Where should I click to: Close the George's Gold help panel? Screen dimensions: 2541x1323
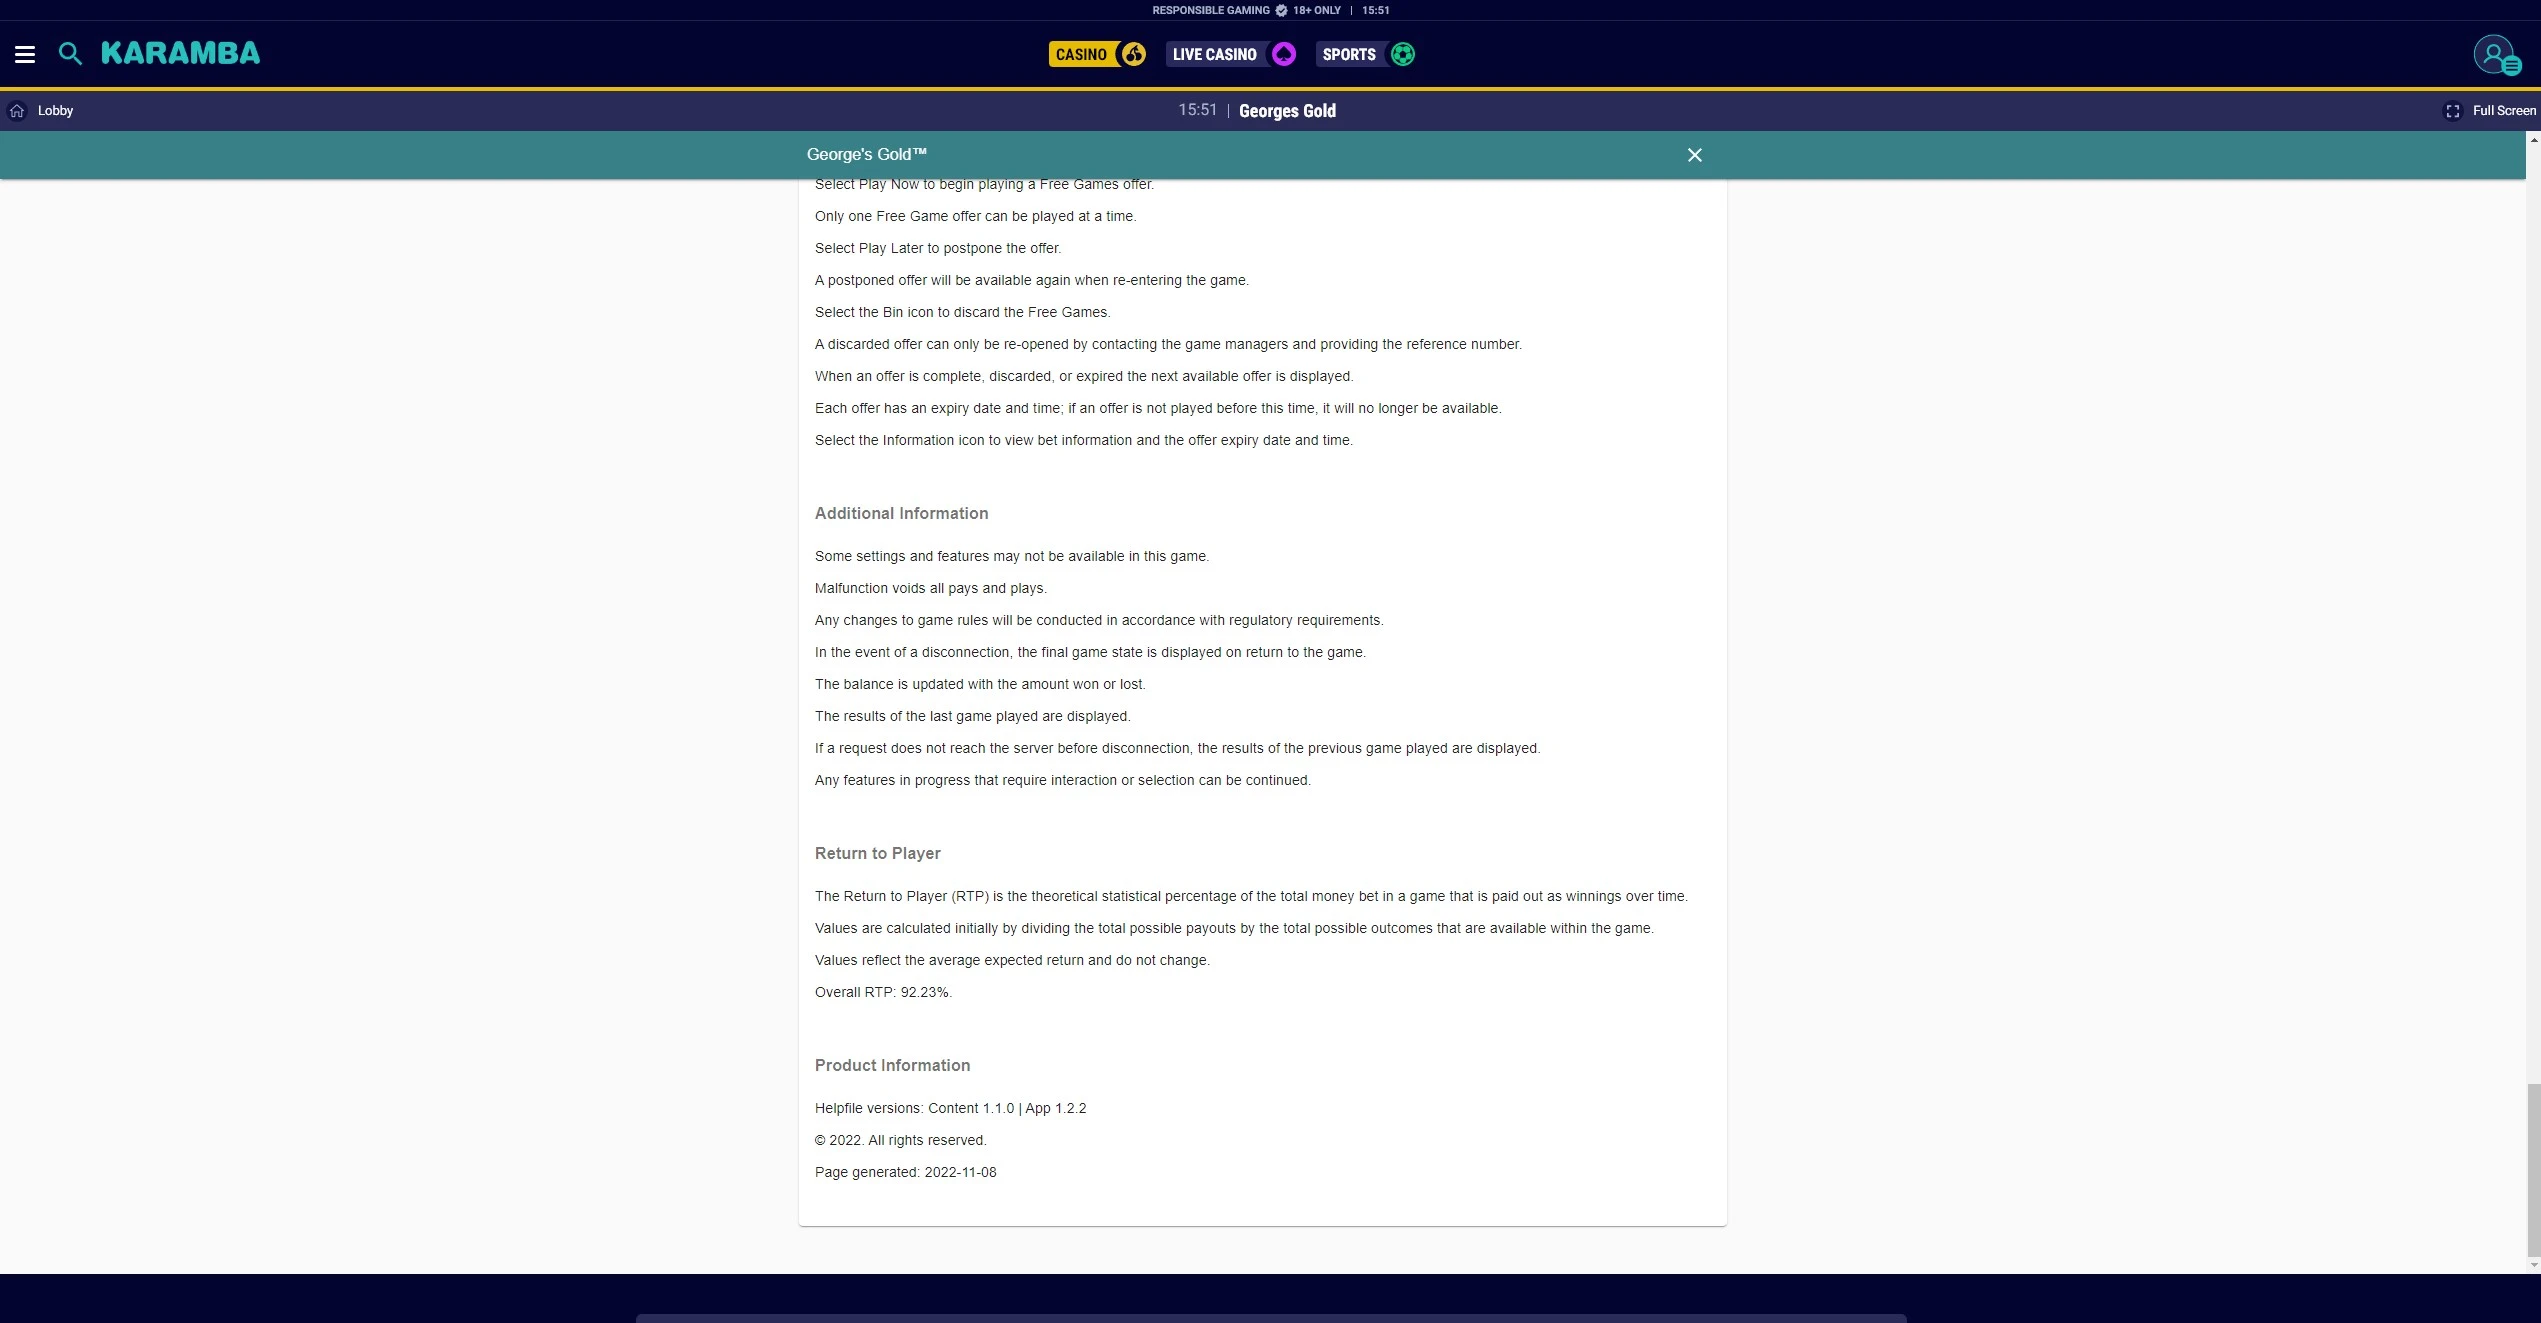[x=1695, y=155]
